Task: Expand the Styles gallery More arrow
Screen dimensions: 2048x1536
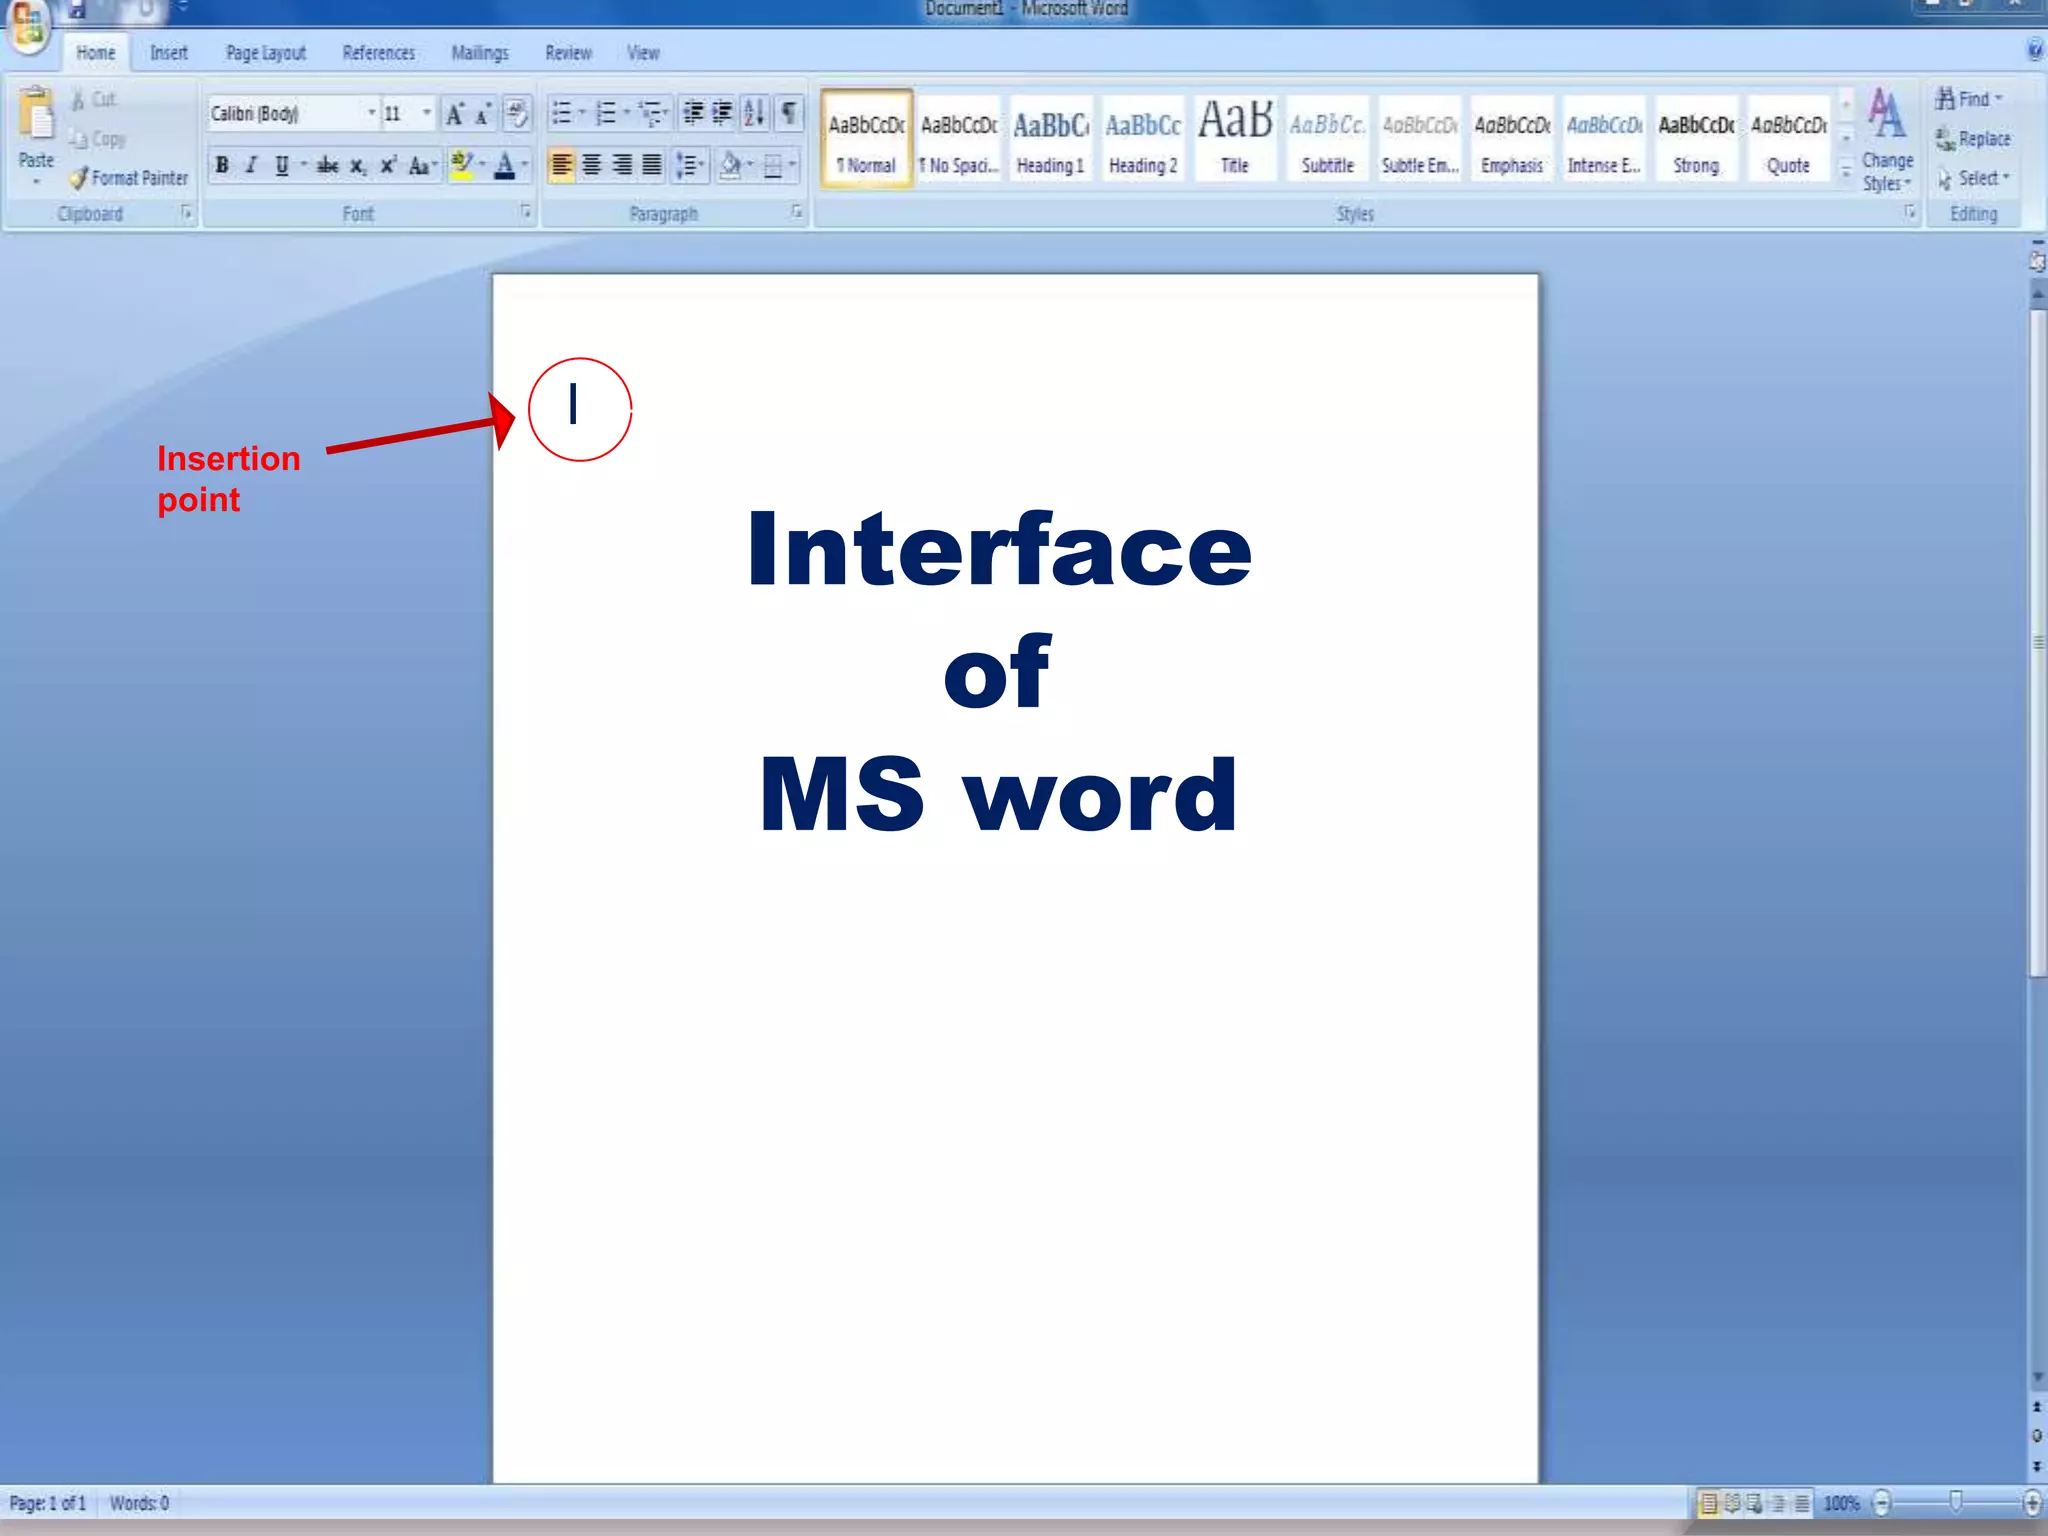Action: [1846, 173]
